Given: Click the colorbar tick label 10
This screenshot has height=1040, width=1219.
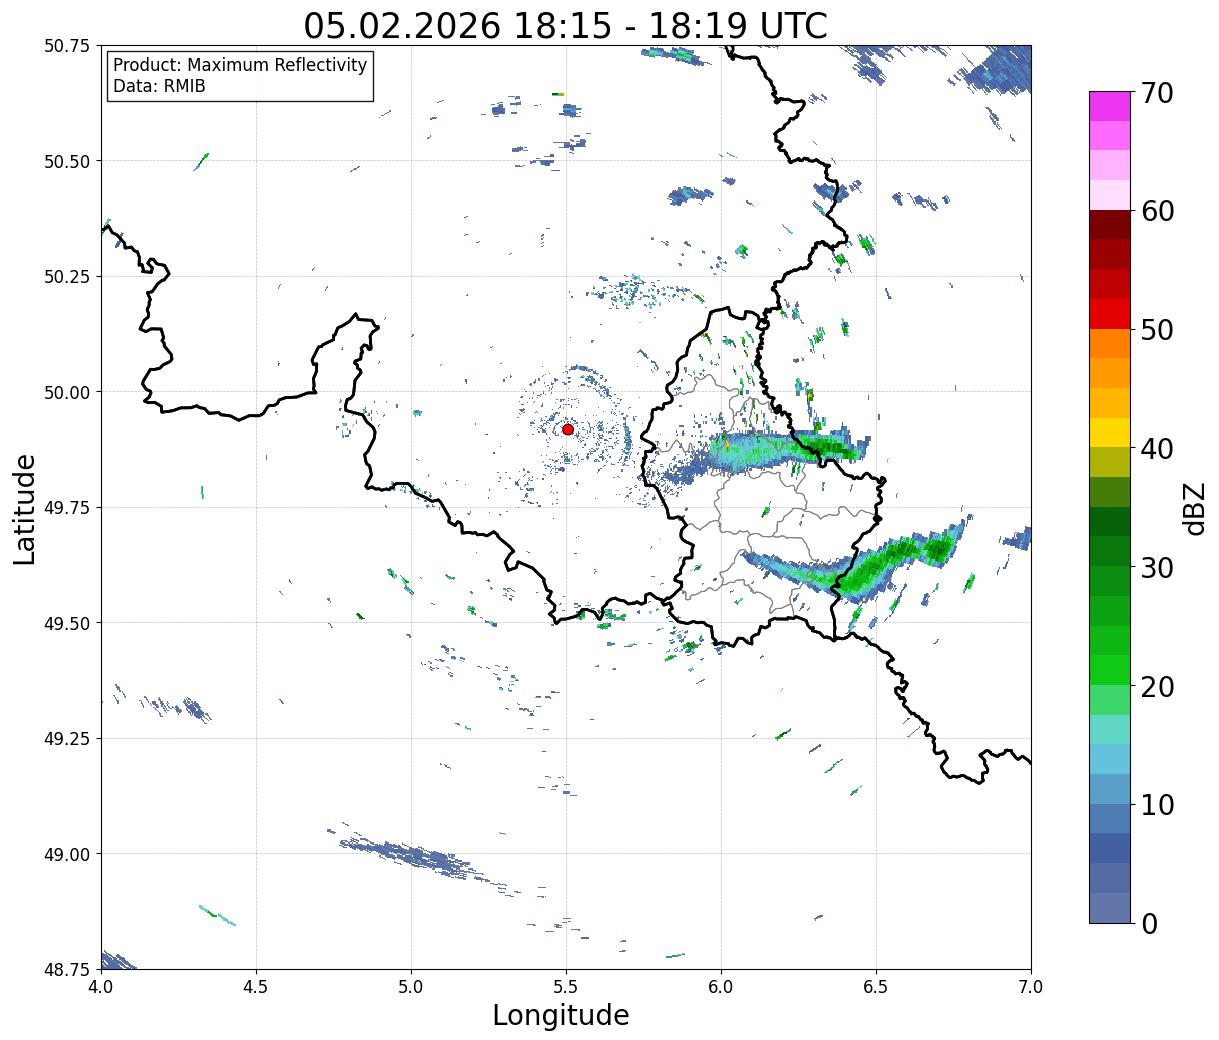Looking at the screenshot, I should pyautogui.click(x=1156, y=805).
